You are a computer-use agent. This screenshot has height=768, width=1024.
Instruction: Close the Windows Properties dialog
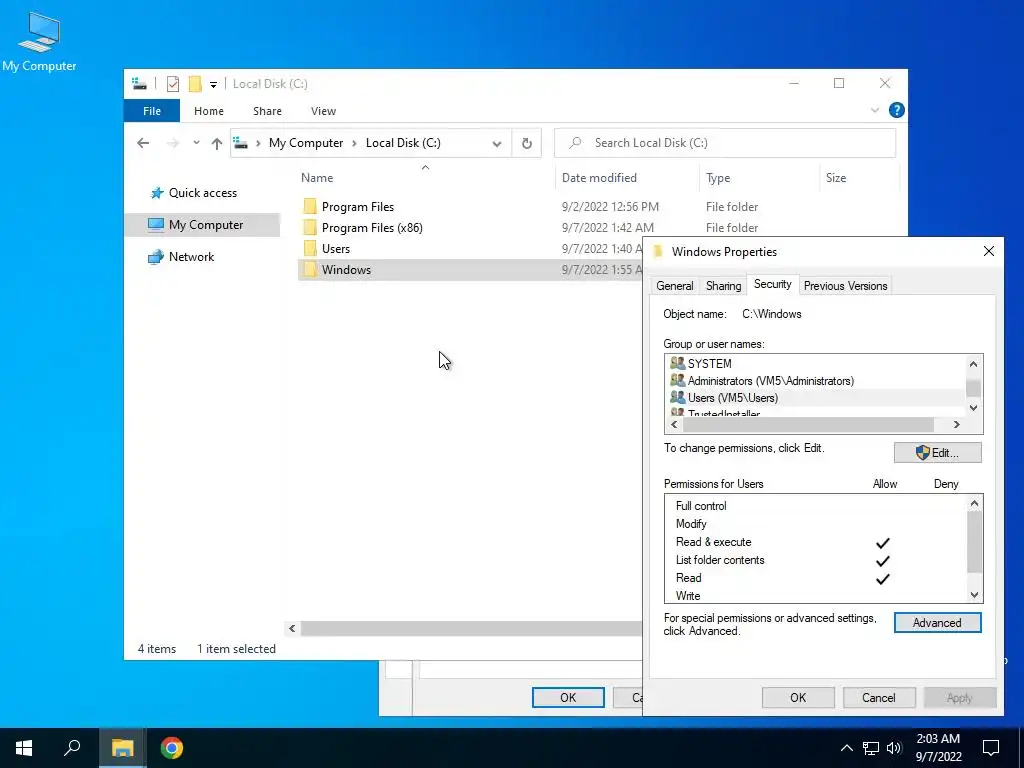989,251
